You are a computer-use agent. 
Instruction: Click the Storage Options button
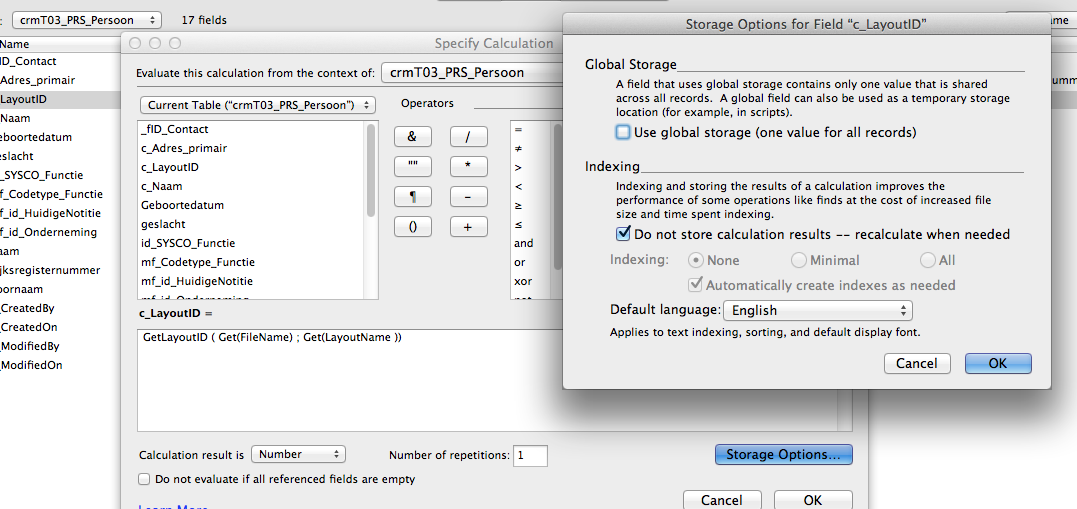(x=784, y=455)
